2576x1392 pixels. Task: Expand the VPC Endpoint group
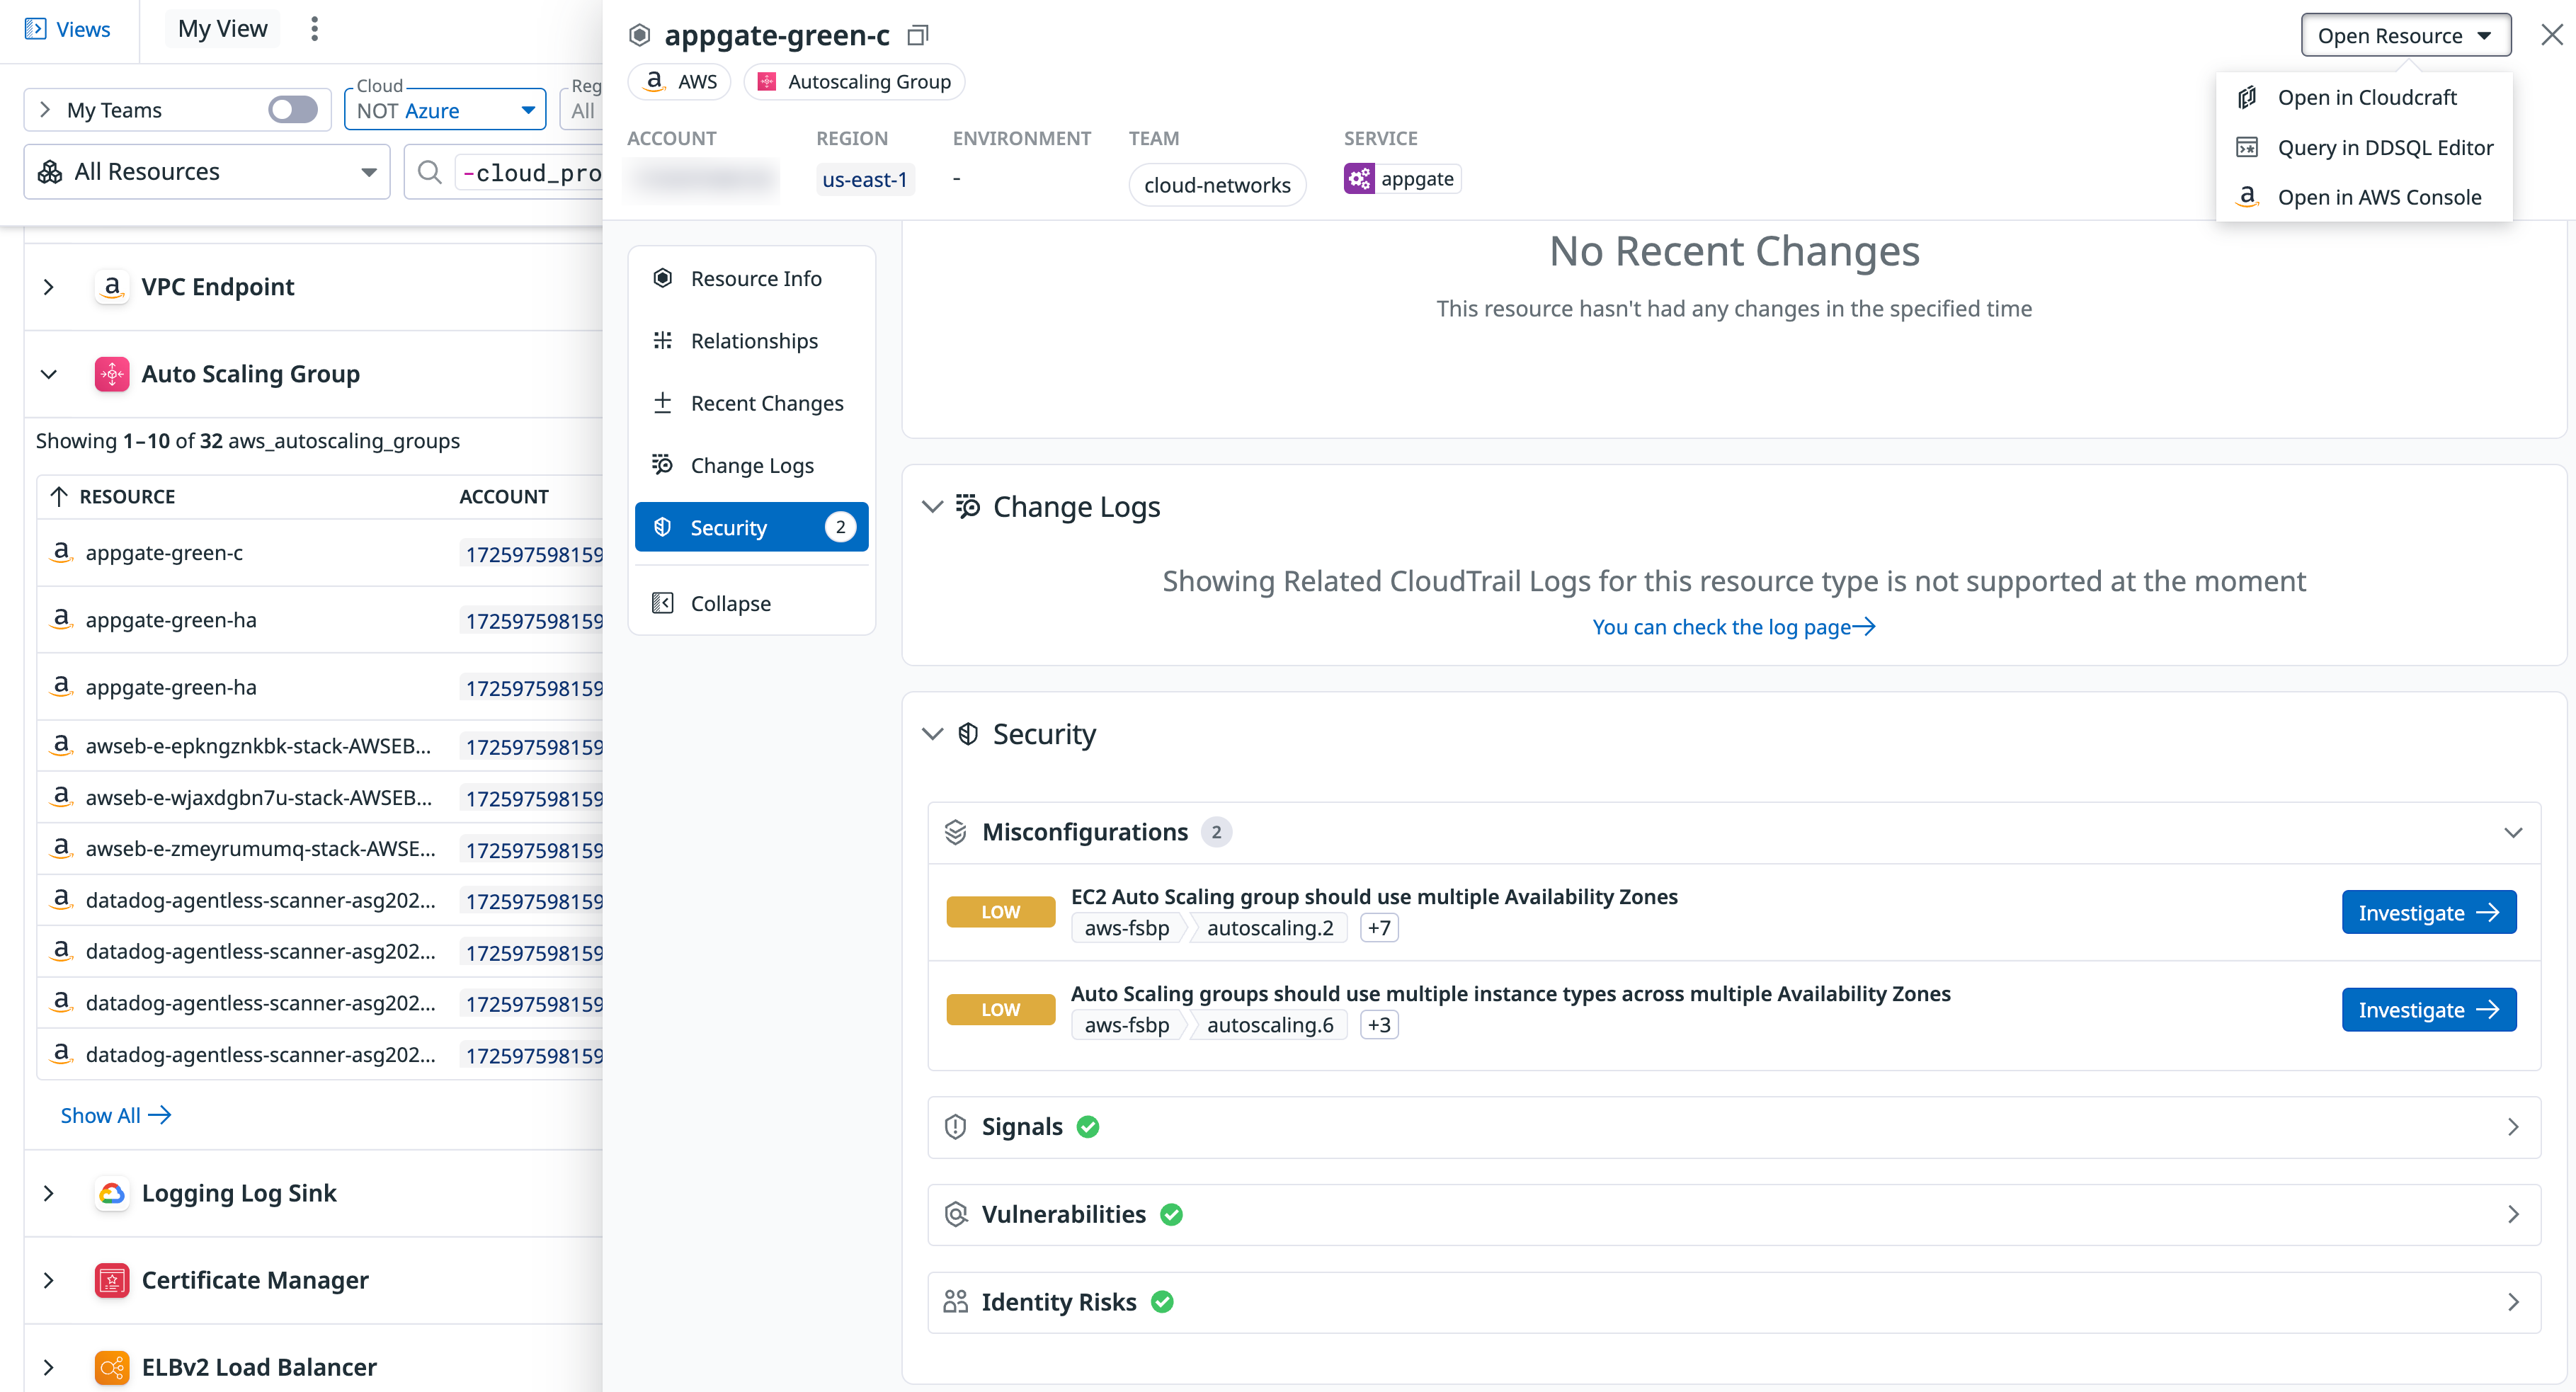point(48,287)
